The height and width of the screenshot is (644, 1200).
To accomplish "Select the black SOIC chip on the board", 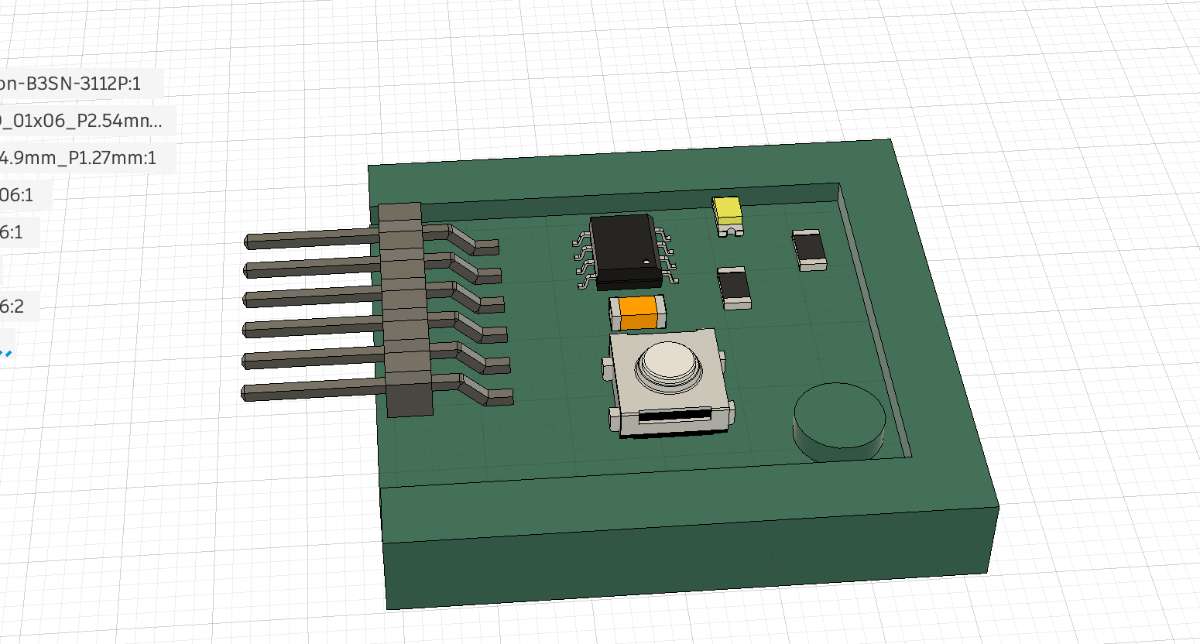I will point(627,251).
